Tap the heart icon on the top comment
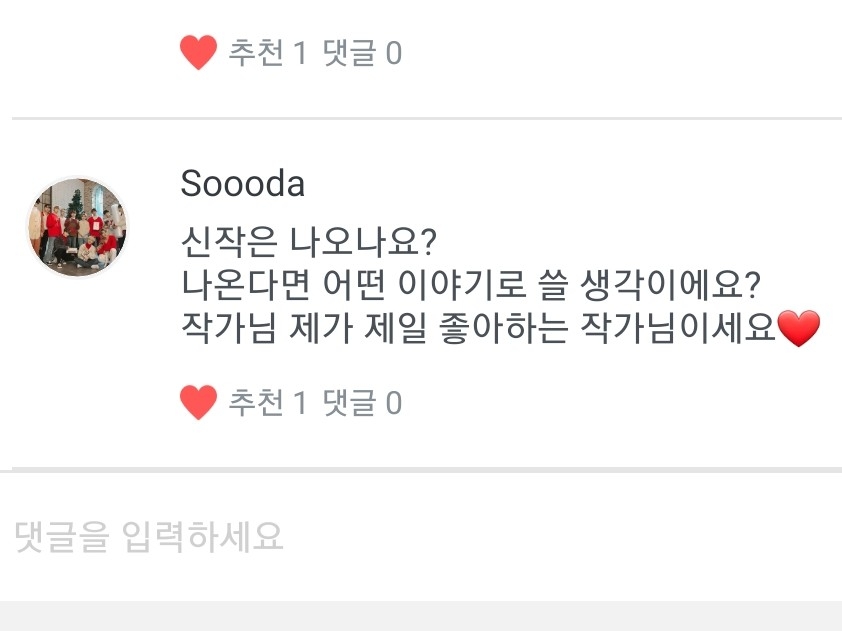This screenshot has width=842, height=631. [198, 52]
